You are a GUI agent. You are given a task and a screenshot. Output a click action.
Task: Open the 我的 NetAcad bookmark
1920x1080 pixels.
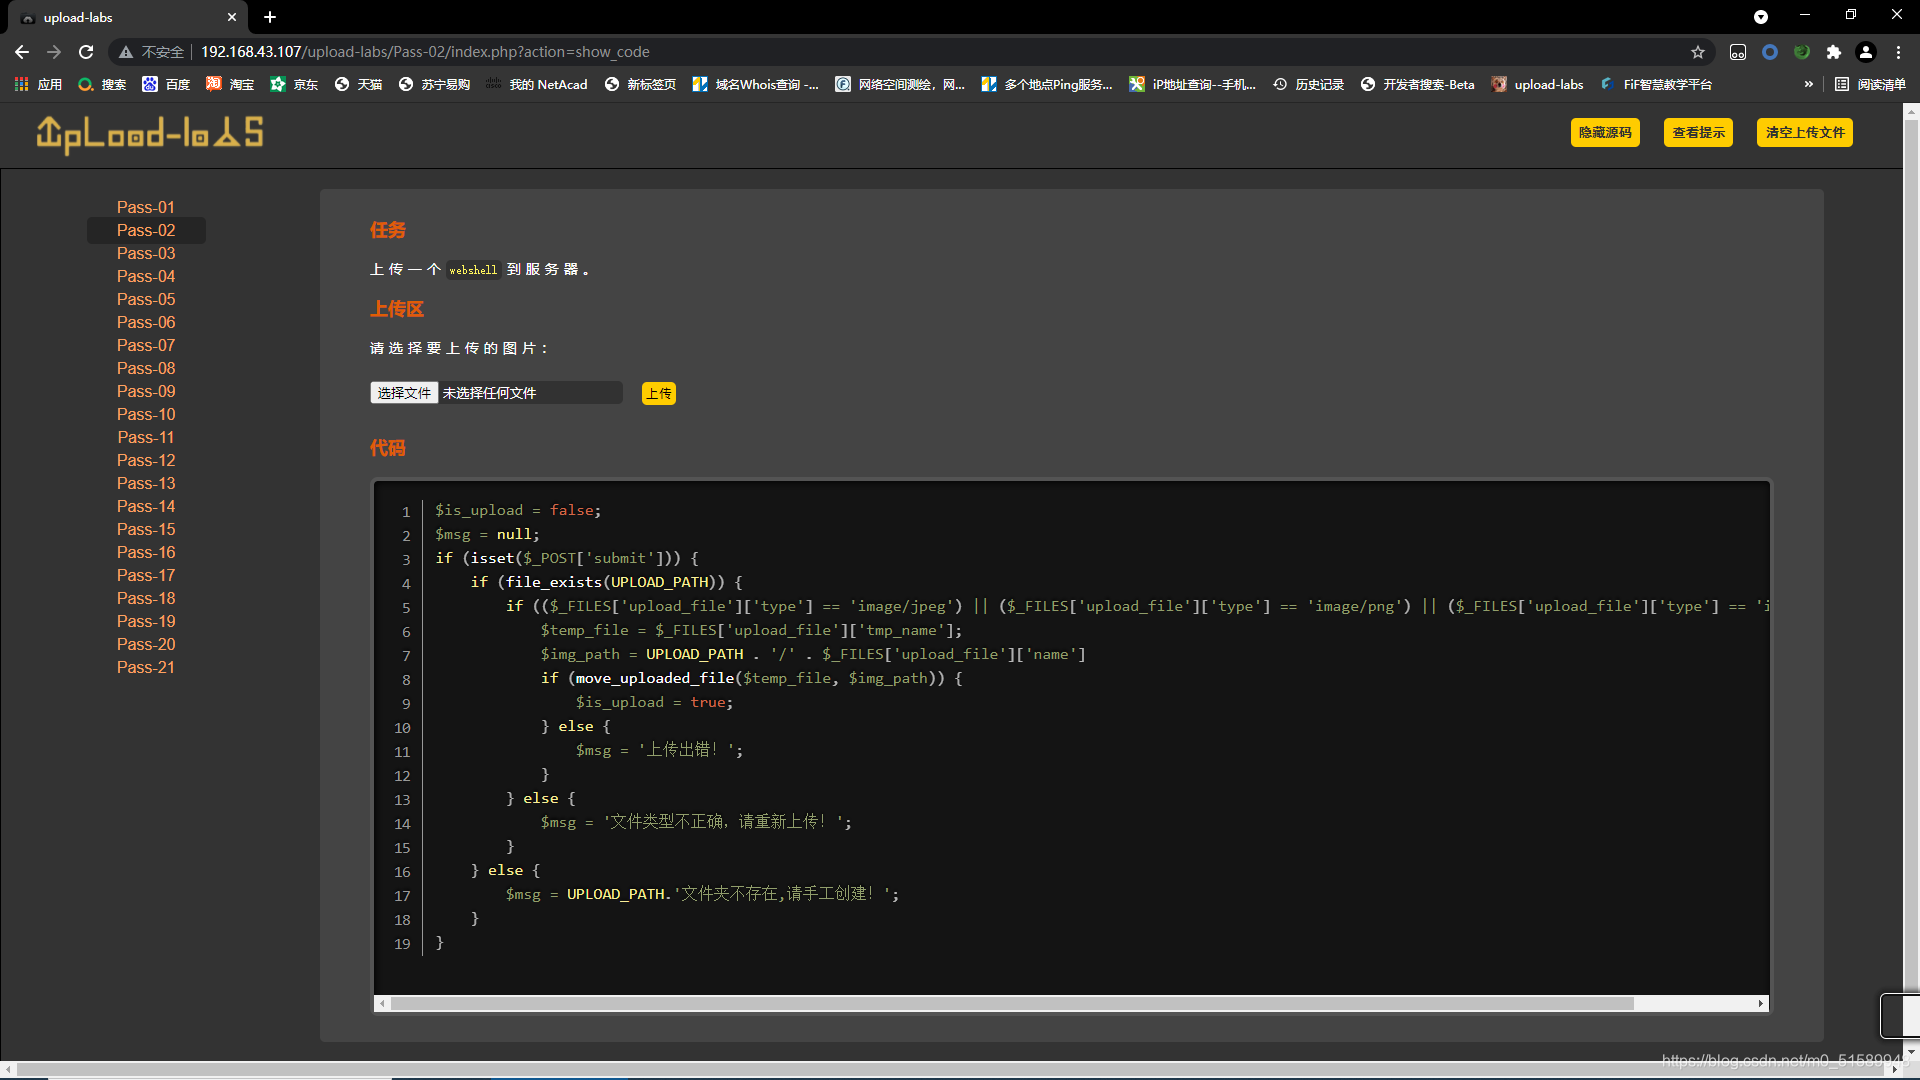(x=537, y=84)
